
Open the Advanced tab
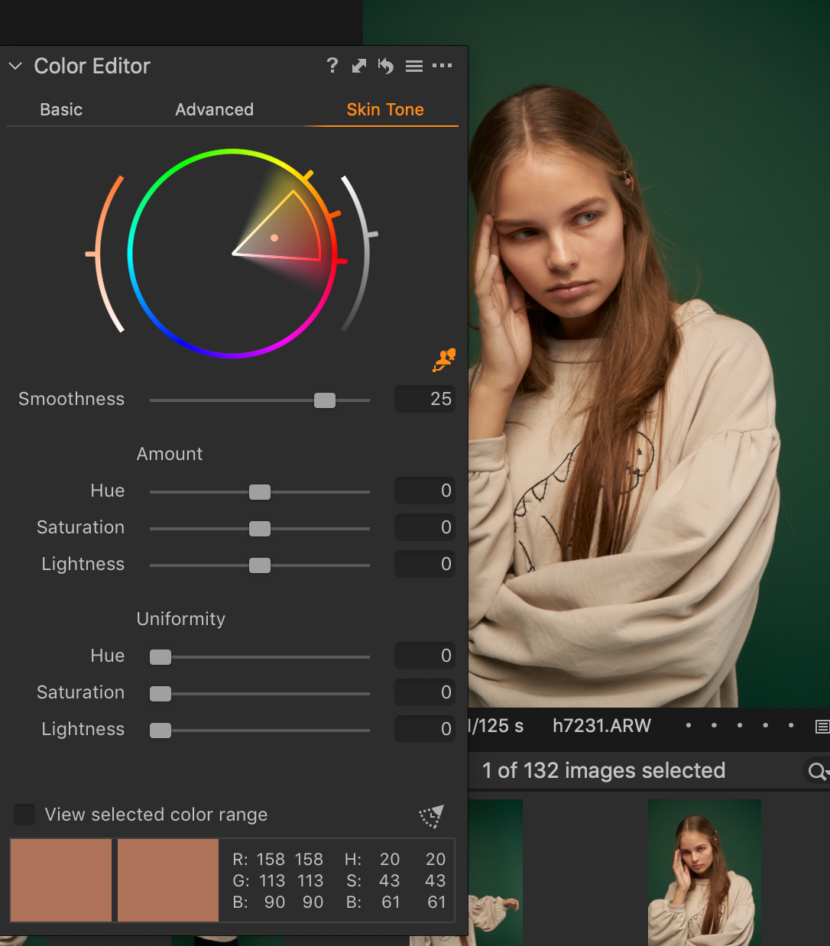click(214, 109)
